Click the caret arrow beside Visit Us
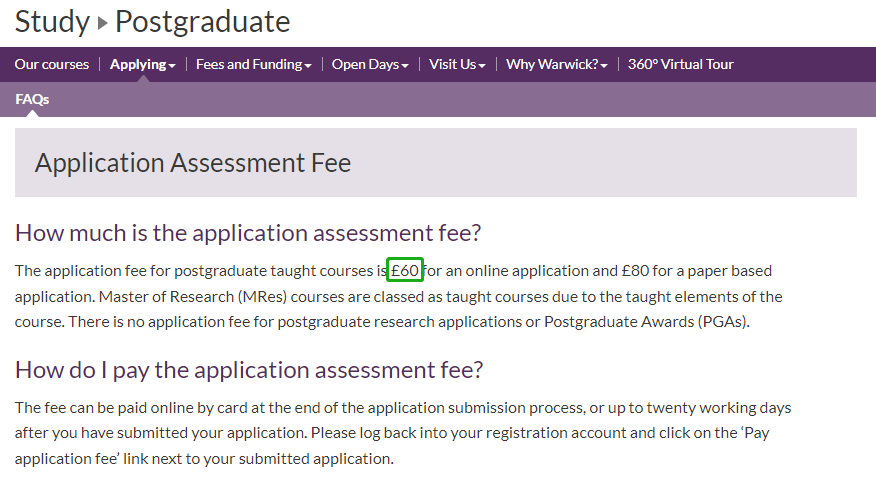This screenshot has height=485, width=876. click(x=482, y=66)
